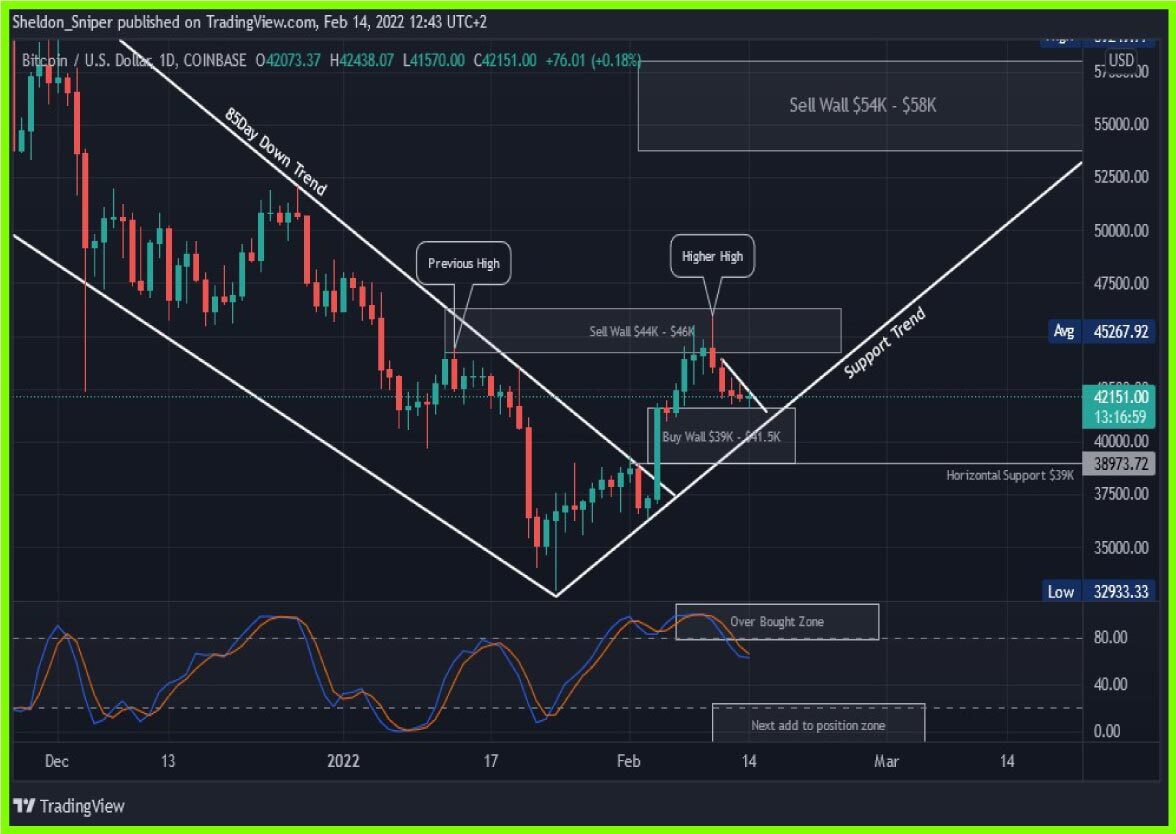Click the Mar label on time axis
Viewport: 1176px width, 834px height.
886,761
